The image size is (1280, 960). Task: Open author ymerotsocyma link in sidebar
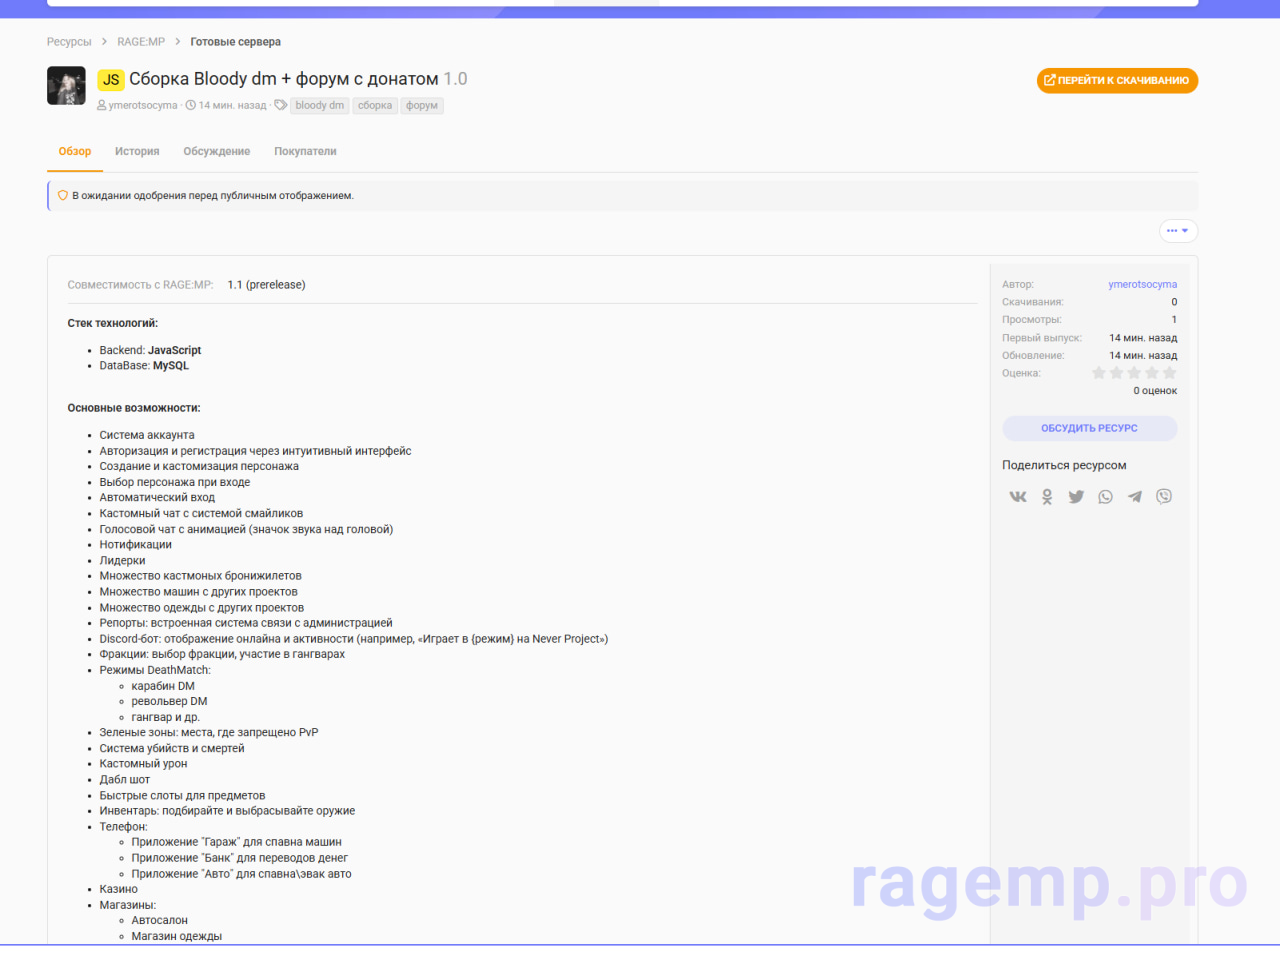(x=1142, y=285)
